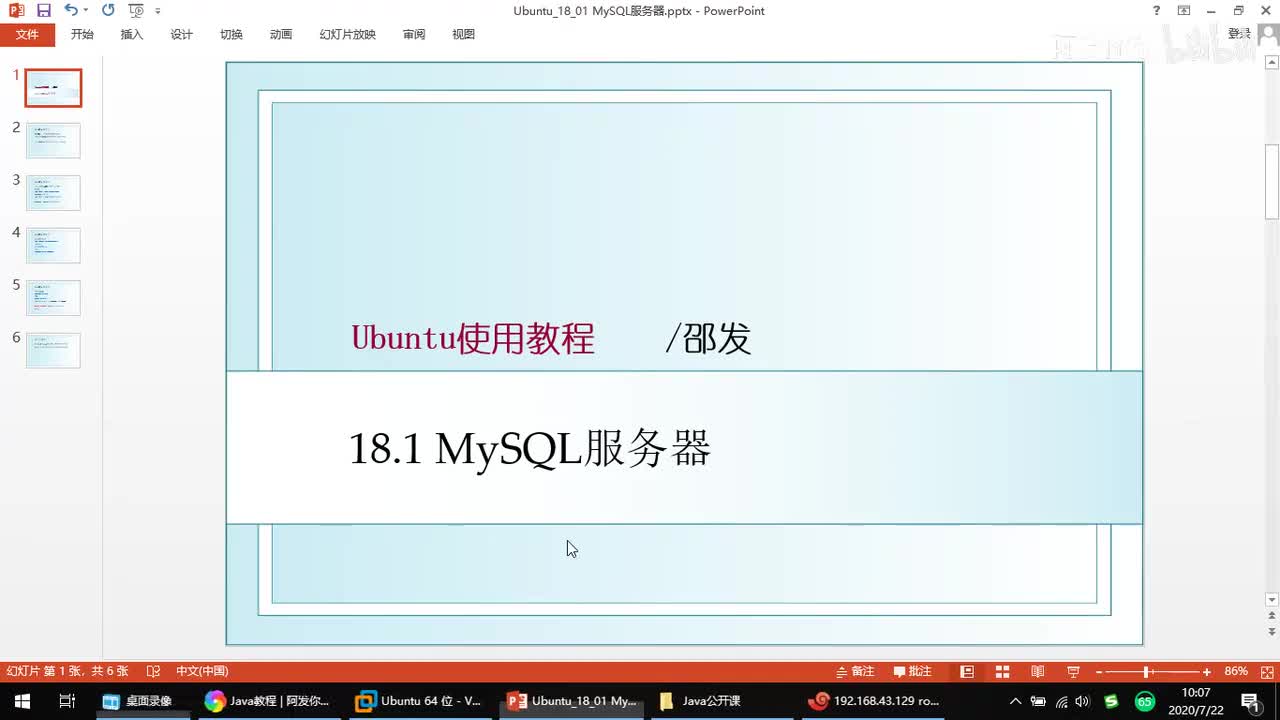Switch to the 设计 ribbon tab

pos(181,34)
